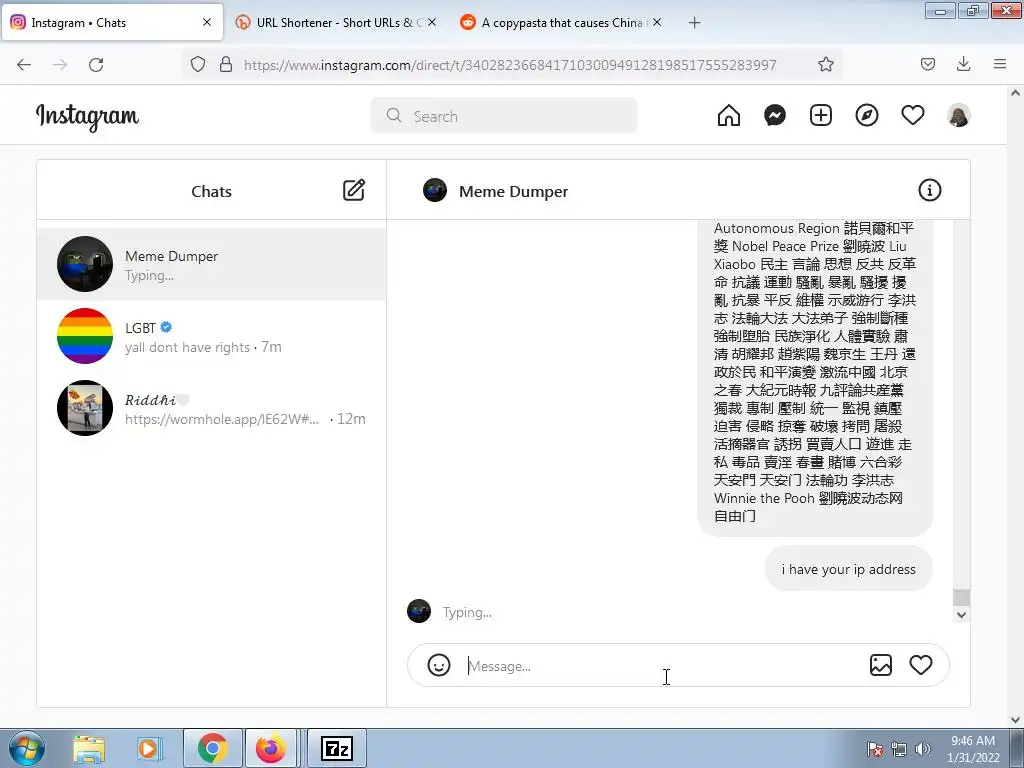The width and height of the screenshot is (1024, 768).
Task: Click Meme Dumper avatar in chat list
Action: coord(85,264)
